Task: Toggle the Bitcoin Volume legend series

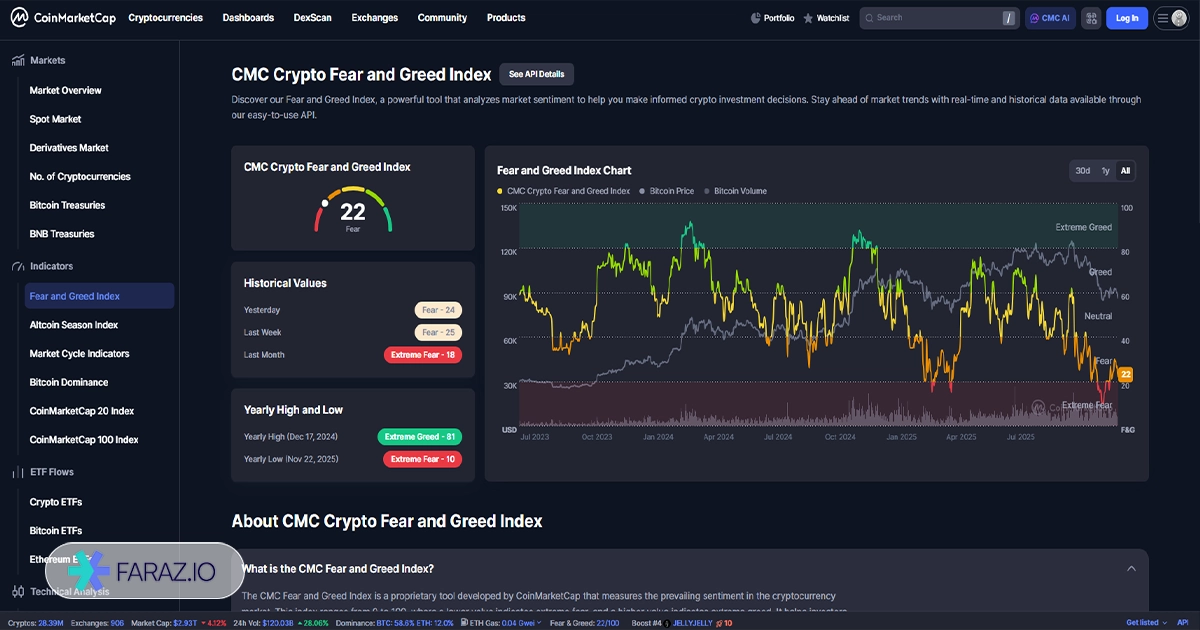Action: pos(735,191)
